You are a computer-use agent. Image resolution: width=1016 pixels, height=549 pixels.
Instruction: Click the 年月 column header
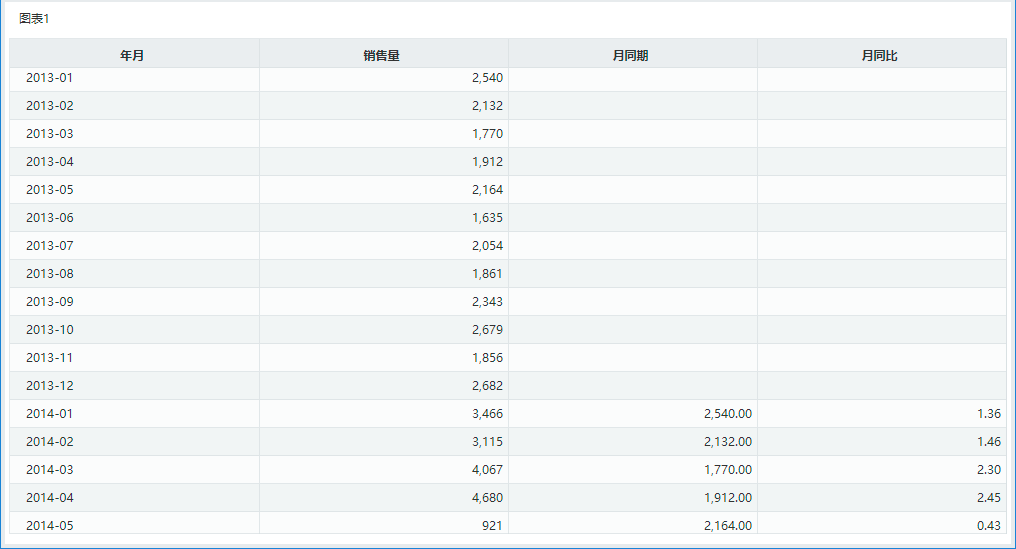pyautogui.click(x=134, y=54)
